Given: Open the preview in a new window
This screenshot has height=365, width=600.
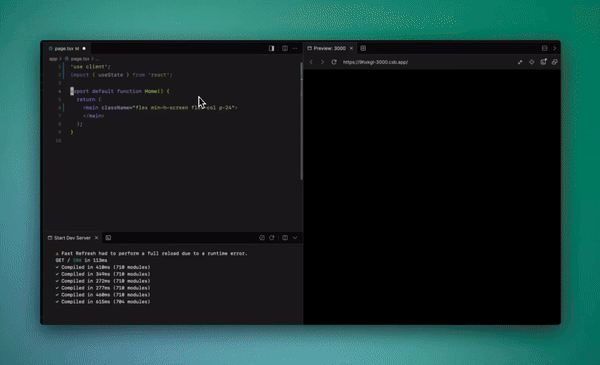Looking at the screenshot, I should [554, 62].
